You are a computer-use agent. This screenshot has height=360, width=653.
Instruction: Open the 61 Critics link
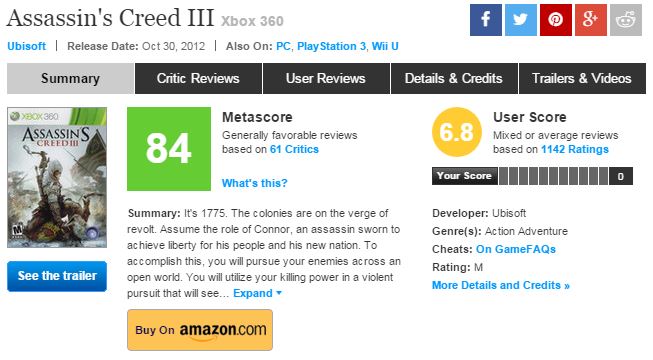[294, 149]
